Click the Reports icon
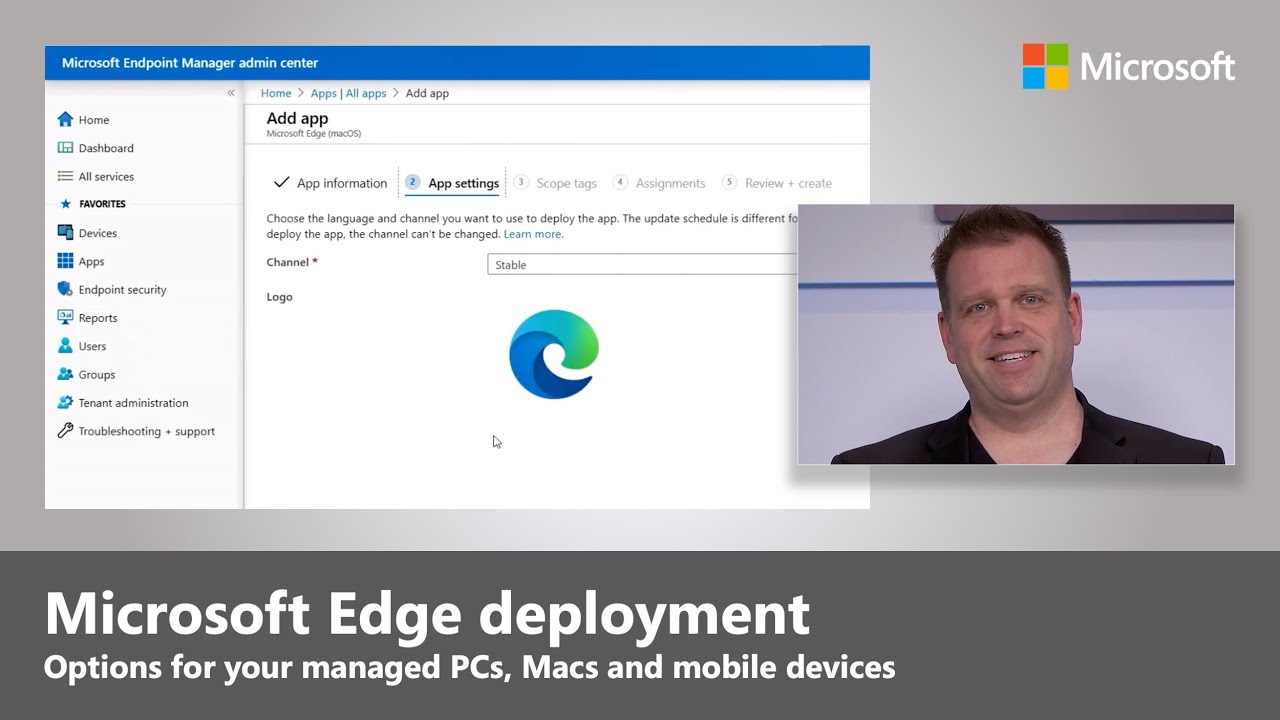This screenshot has width=1280, height=720. [65, 317]
